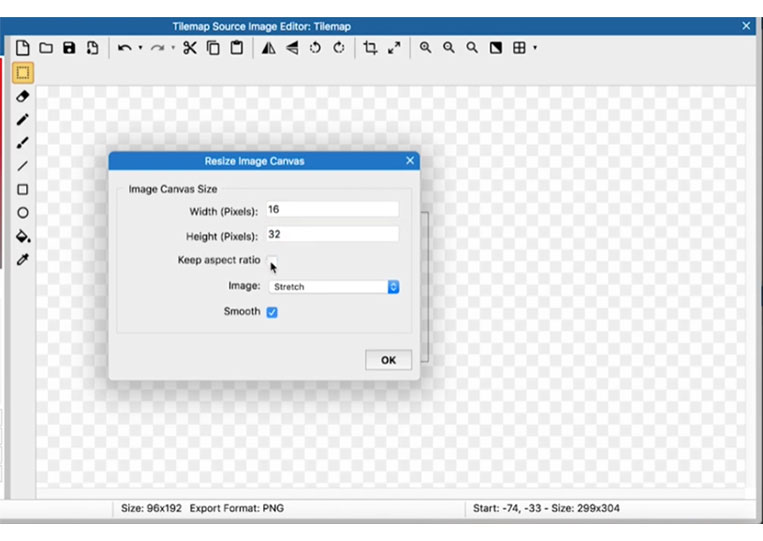Screen dimensions: 763x541
Task: Select the Paint Bucket fill tool
Action: (23, 236)
